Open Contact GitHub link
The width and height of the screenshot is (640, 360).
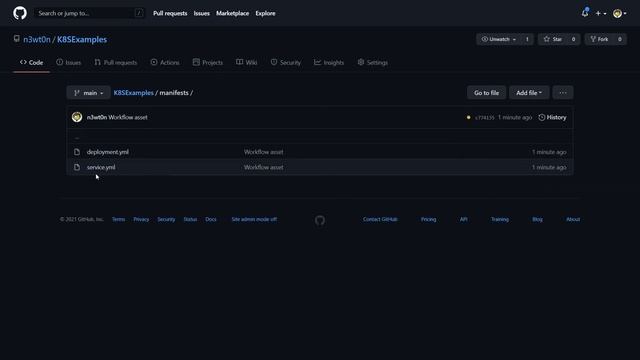tap(380, 219)
